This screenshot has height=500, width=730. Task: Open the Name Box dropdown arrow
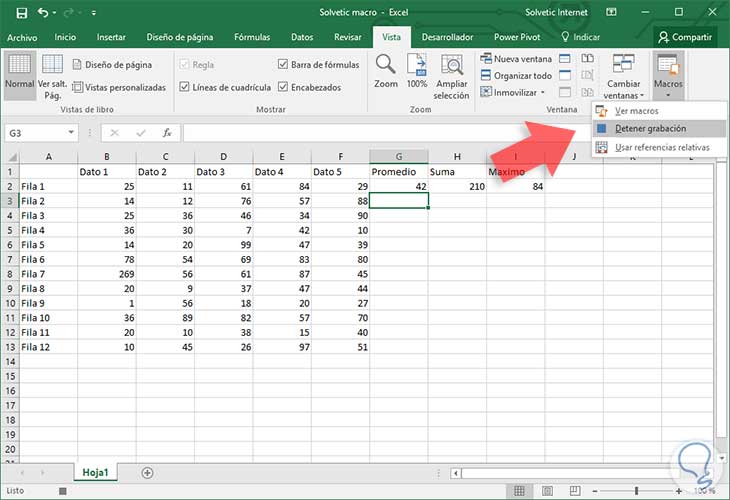pos(71,133)
